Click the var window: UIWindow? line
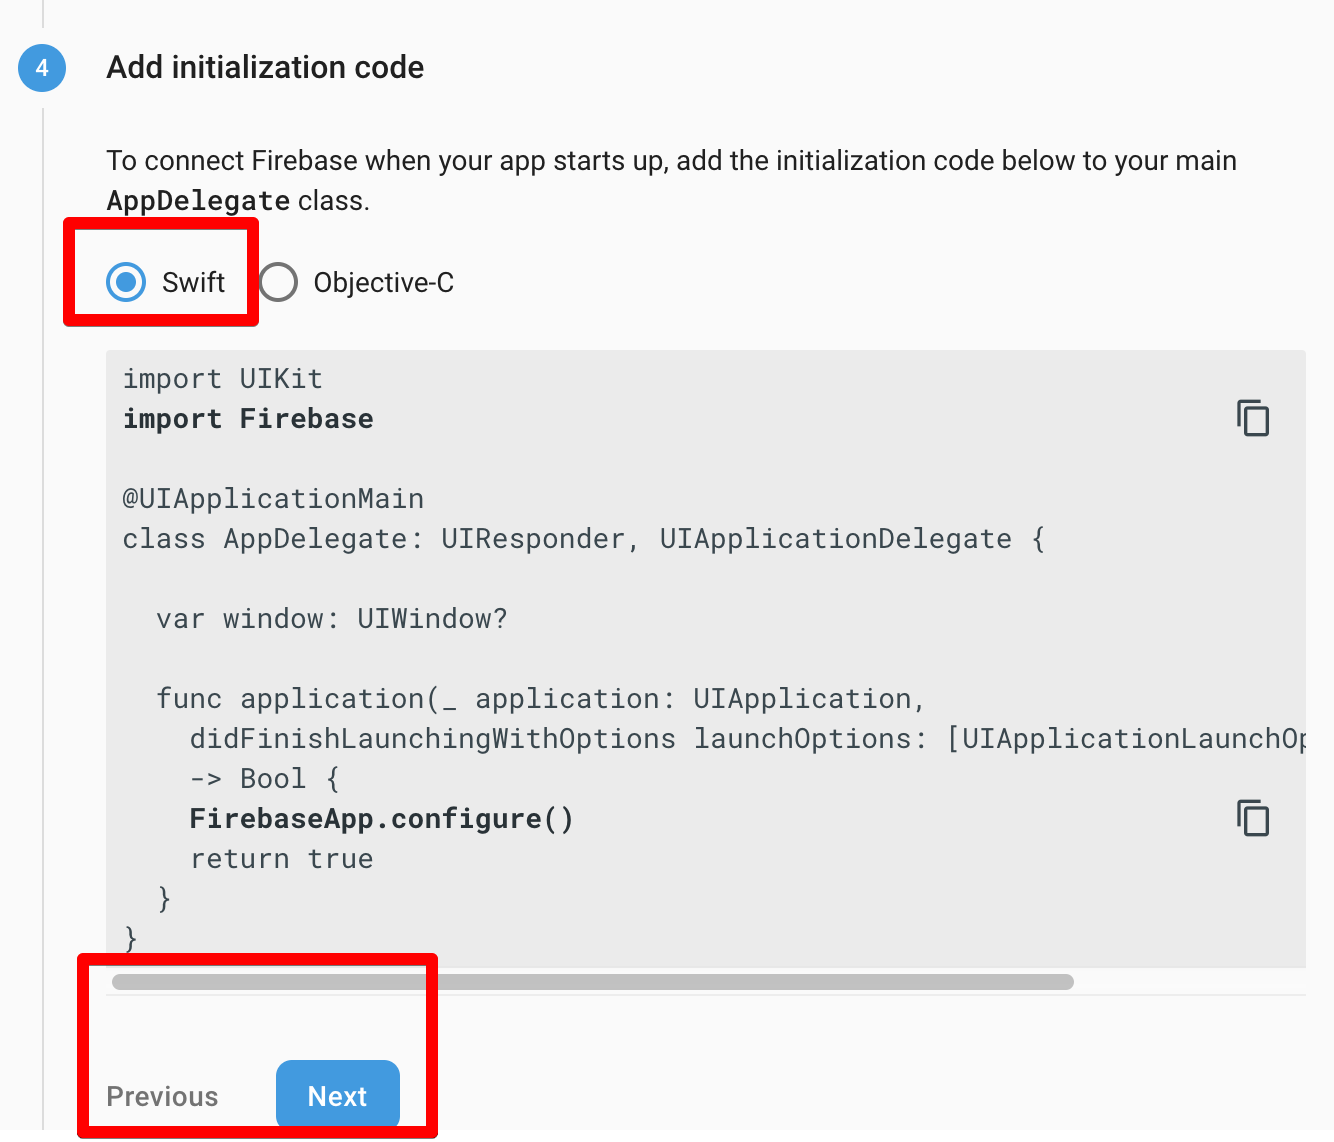1334x1142 pixels. pyautogui.click(x=332, y=619)
